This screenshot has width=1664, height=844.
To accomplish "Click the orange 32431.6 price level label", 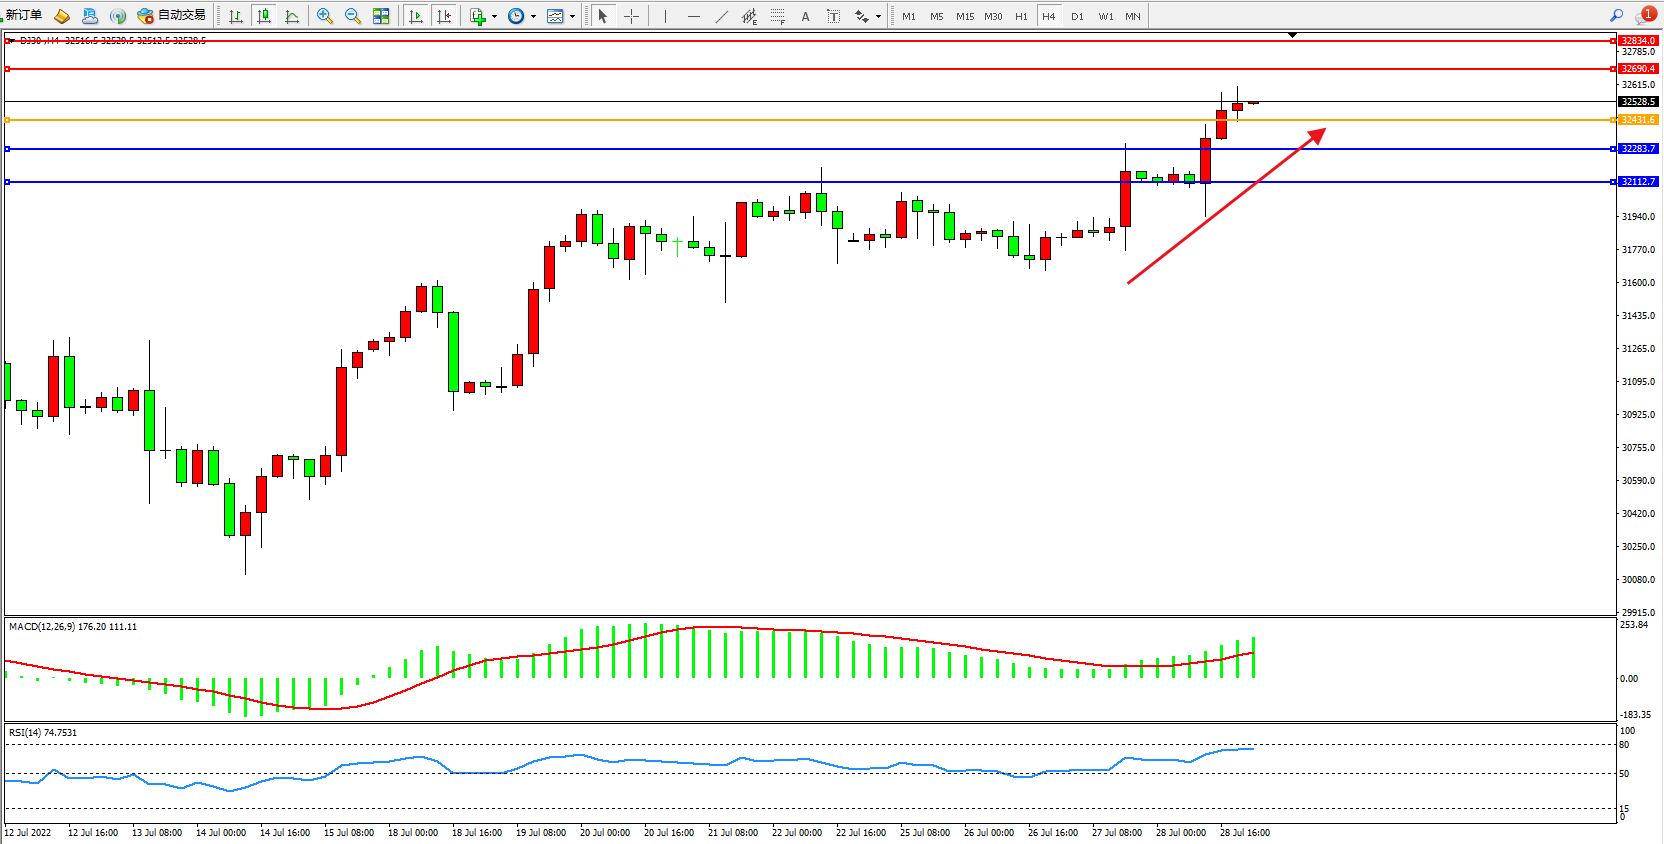I will point(1637,120).
